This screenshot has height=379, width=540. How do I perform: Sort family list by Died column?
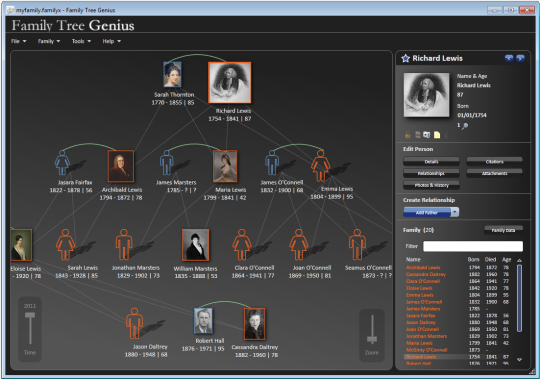coord(490,260)
